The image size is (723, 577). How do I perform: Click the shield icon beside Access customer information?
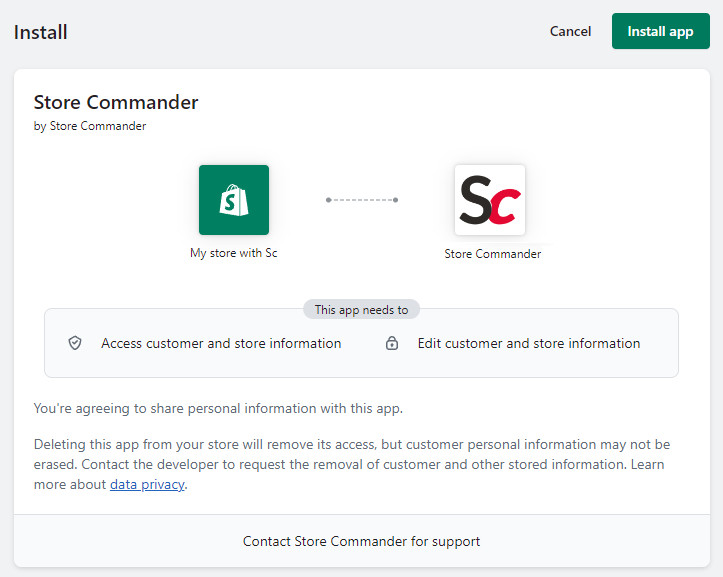point(75,343)
